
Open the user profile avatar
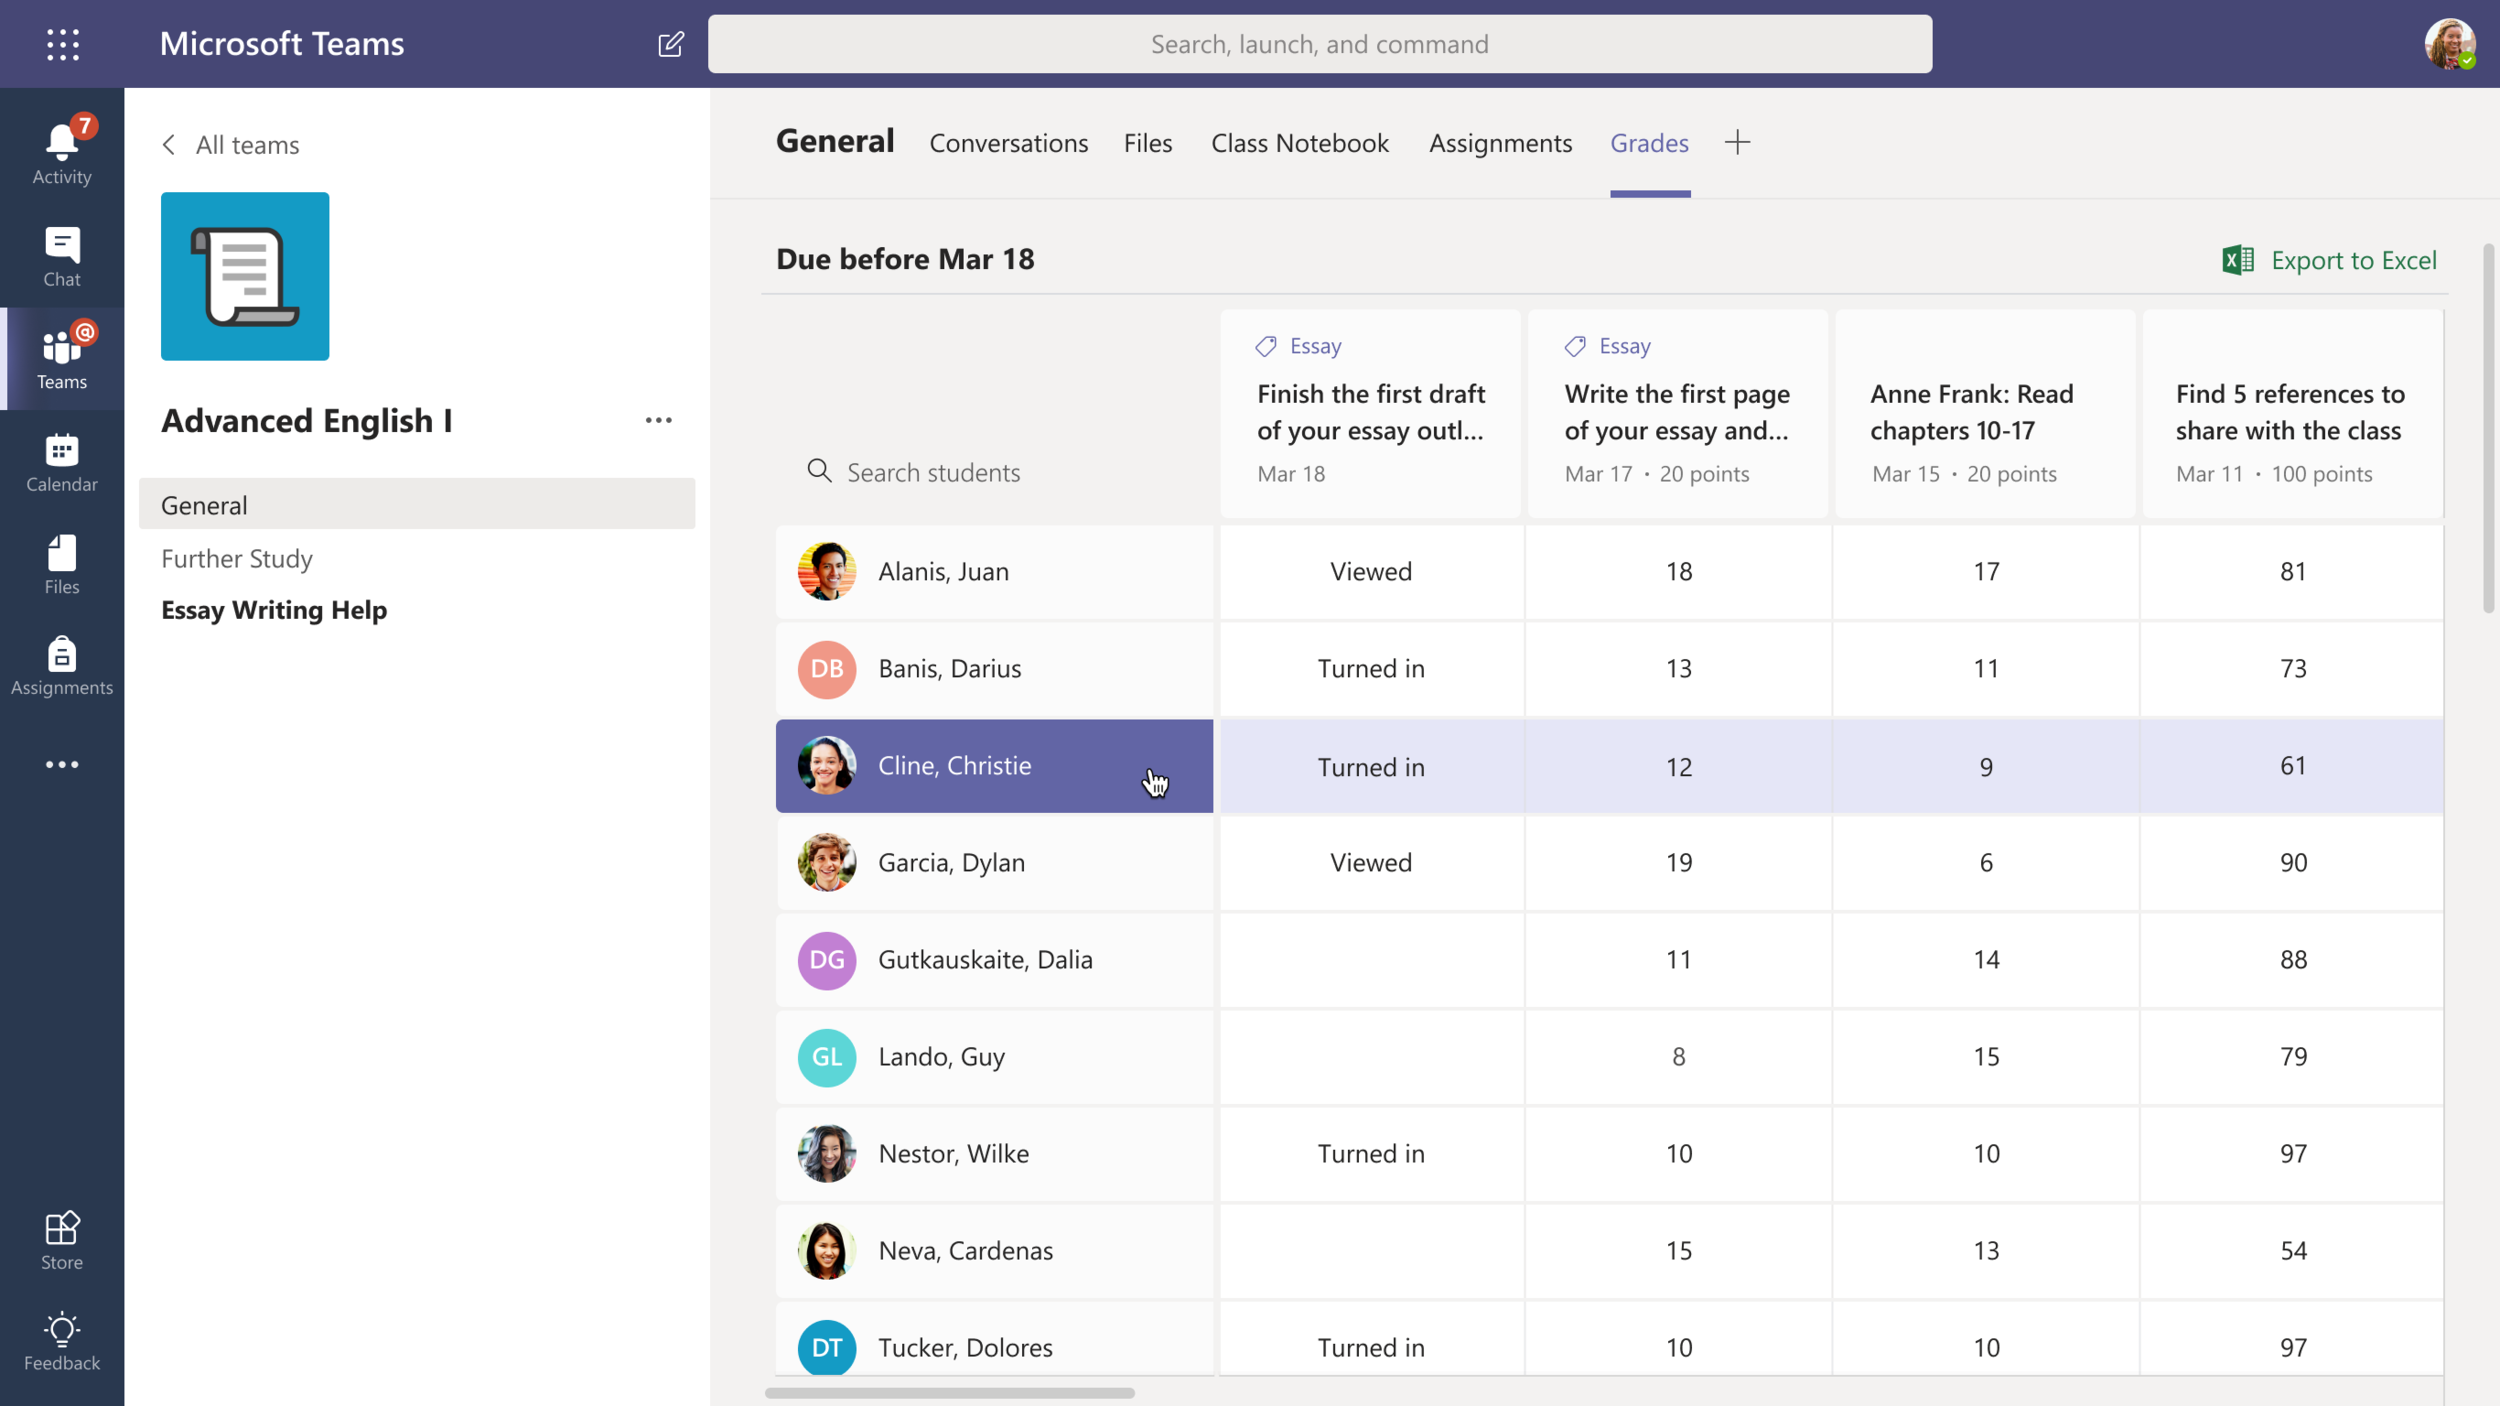(x=2448, y=44)
